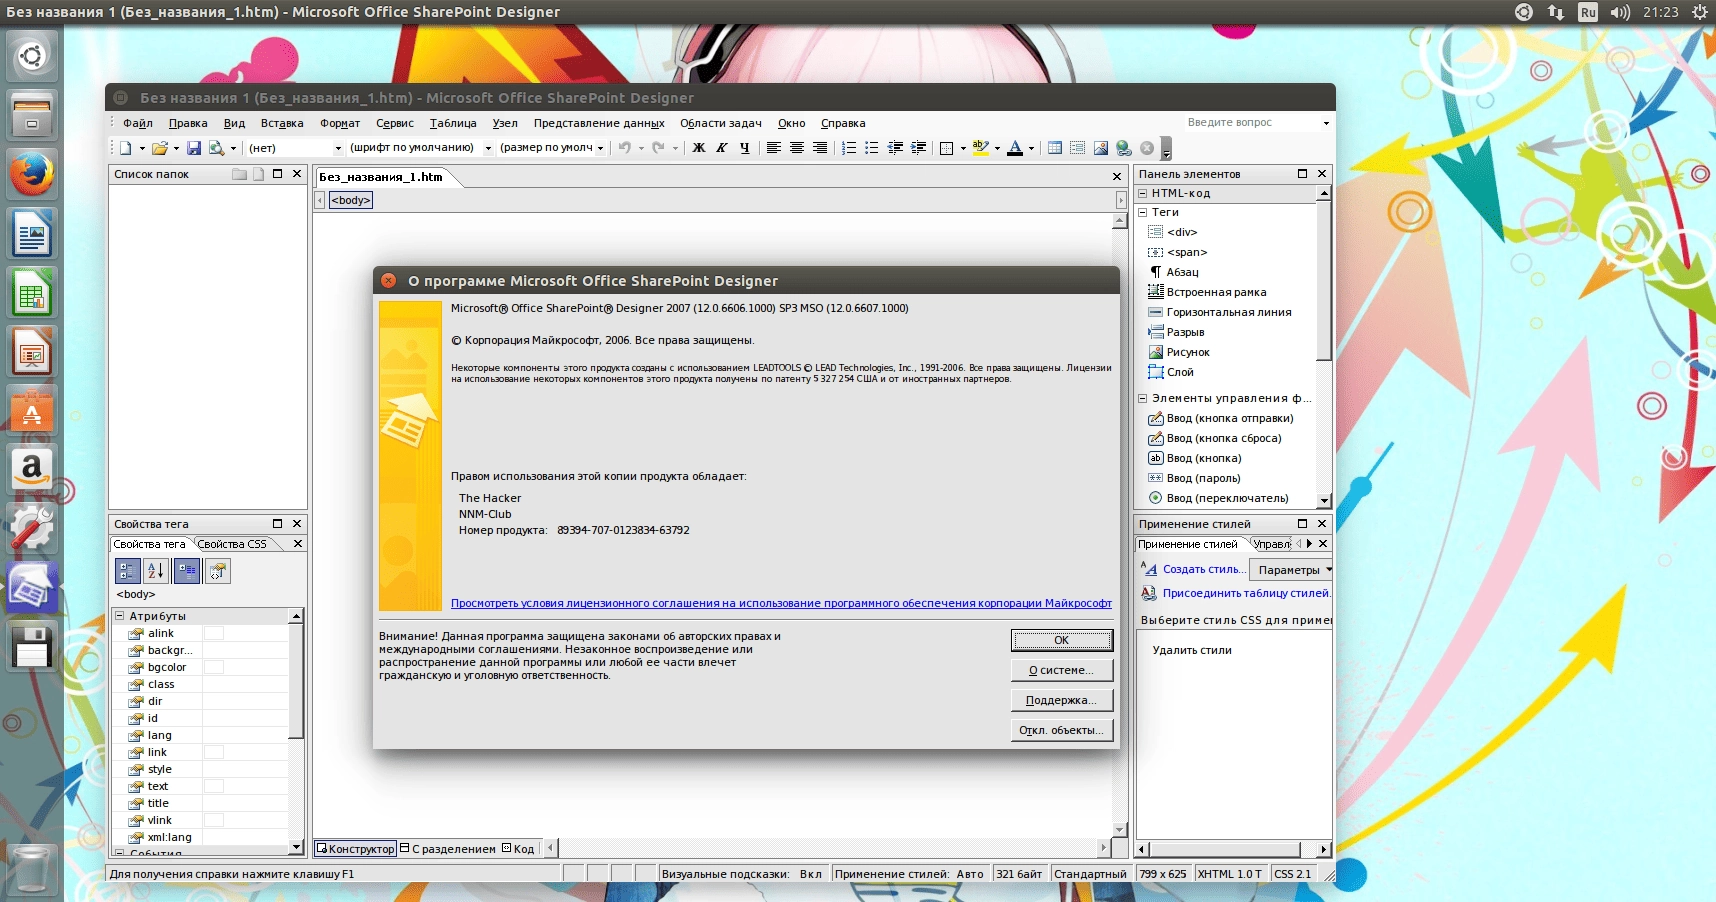Toggle bold (Ж) formatting

pos(699,148)
